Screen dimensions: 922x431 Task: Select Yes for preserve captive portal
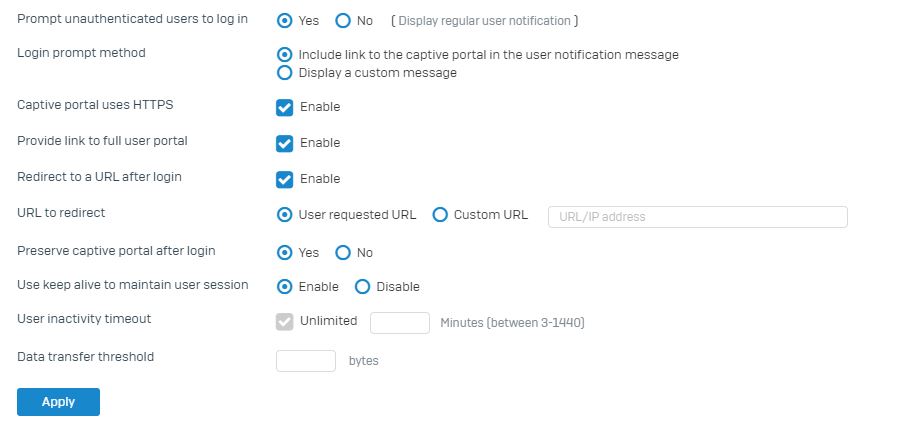(285, 253)
